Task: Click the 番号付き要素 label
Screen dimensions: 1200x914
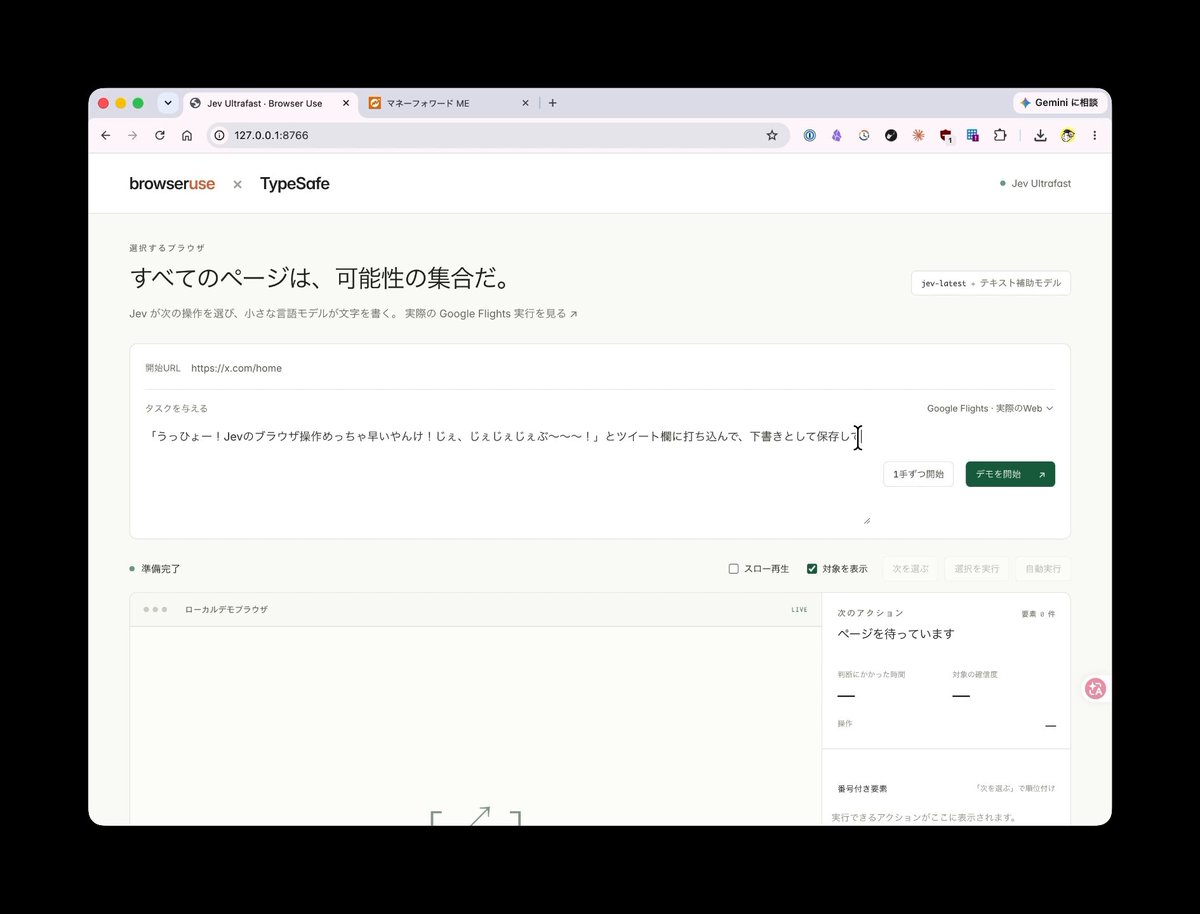Action: (862, 789)
